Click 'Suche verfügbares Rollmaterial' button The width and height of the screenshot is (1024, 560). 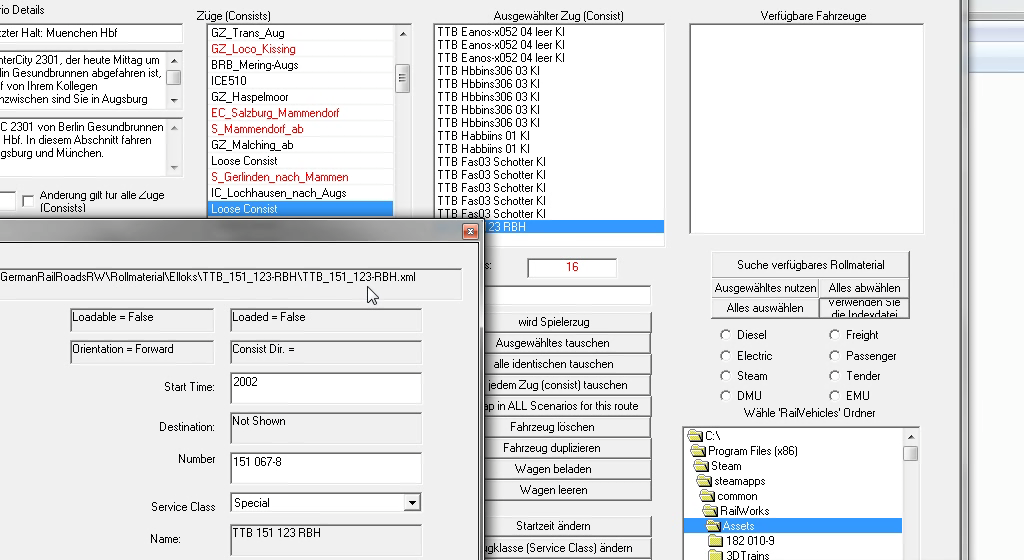[810, 265]
